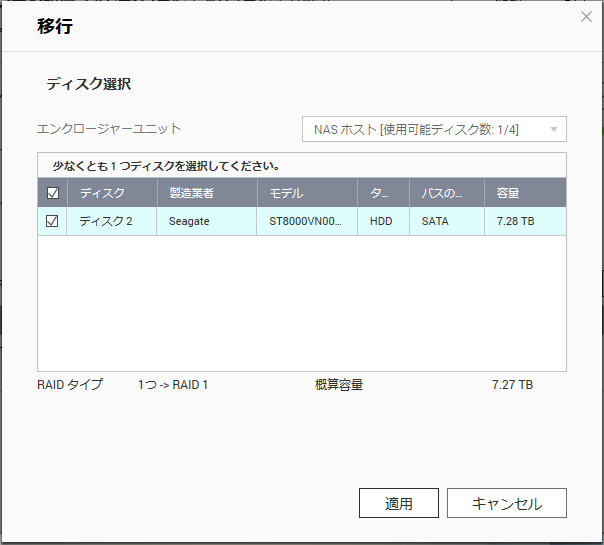Toggle the select-all checkbox in table header

point(52,193)
